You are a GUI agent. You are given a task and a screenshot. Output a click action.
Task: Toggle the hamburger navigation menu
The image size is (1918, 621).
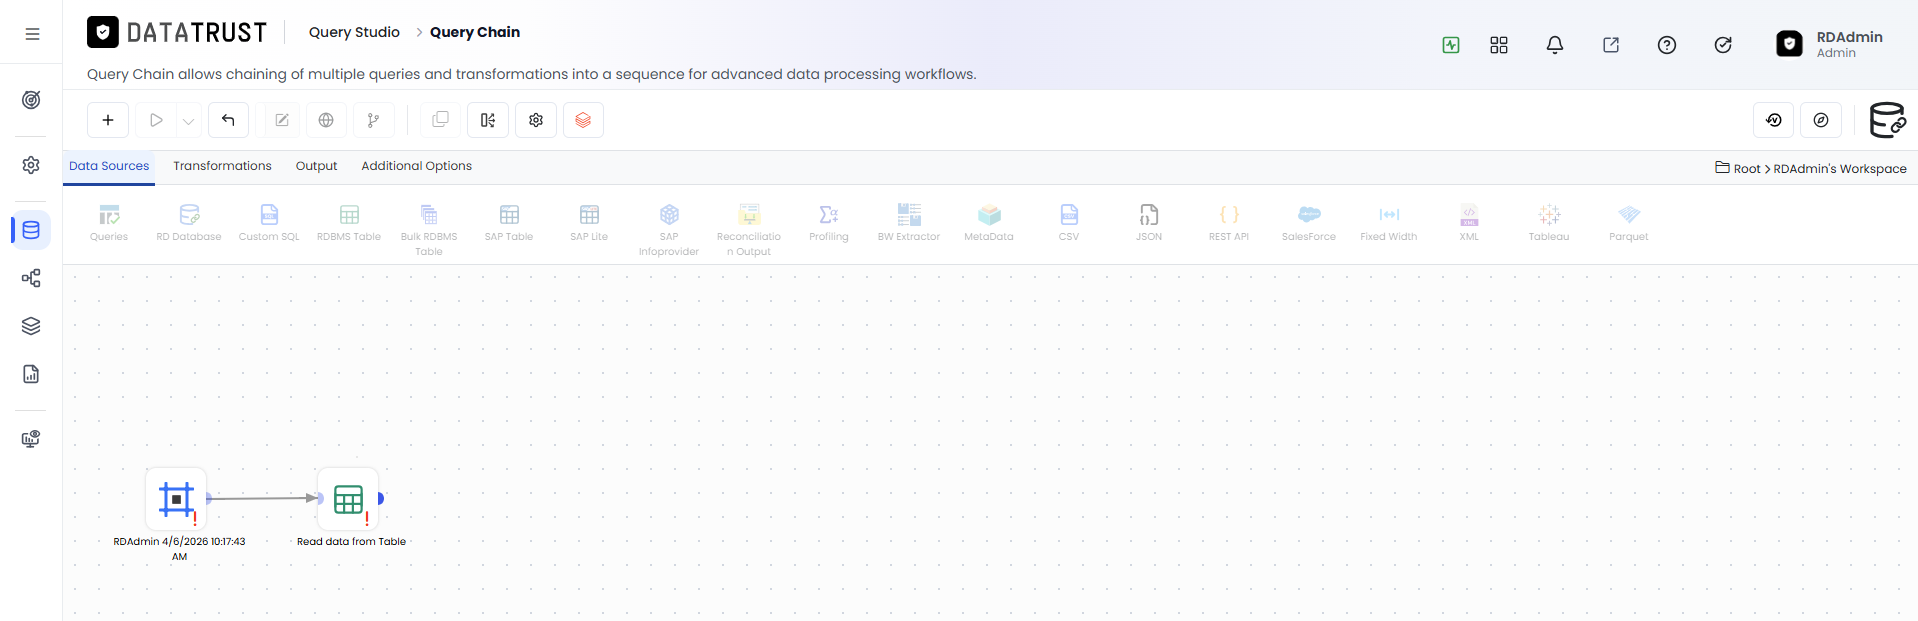32,33
